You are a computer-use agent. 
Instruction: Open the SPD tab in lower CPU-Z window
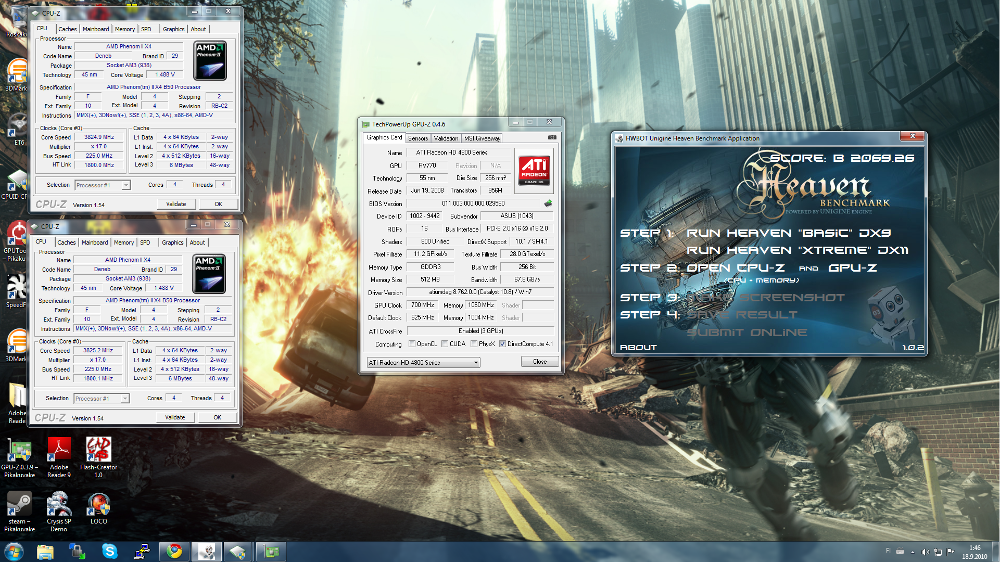point(145,242)
